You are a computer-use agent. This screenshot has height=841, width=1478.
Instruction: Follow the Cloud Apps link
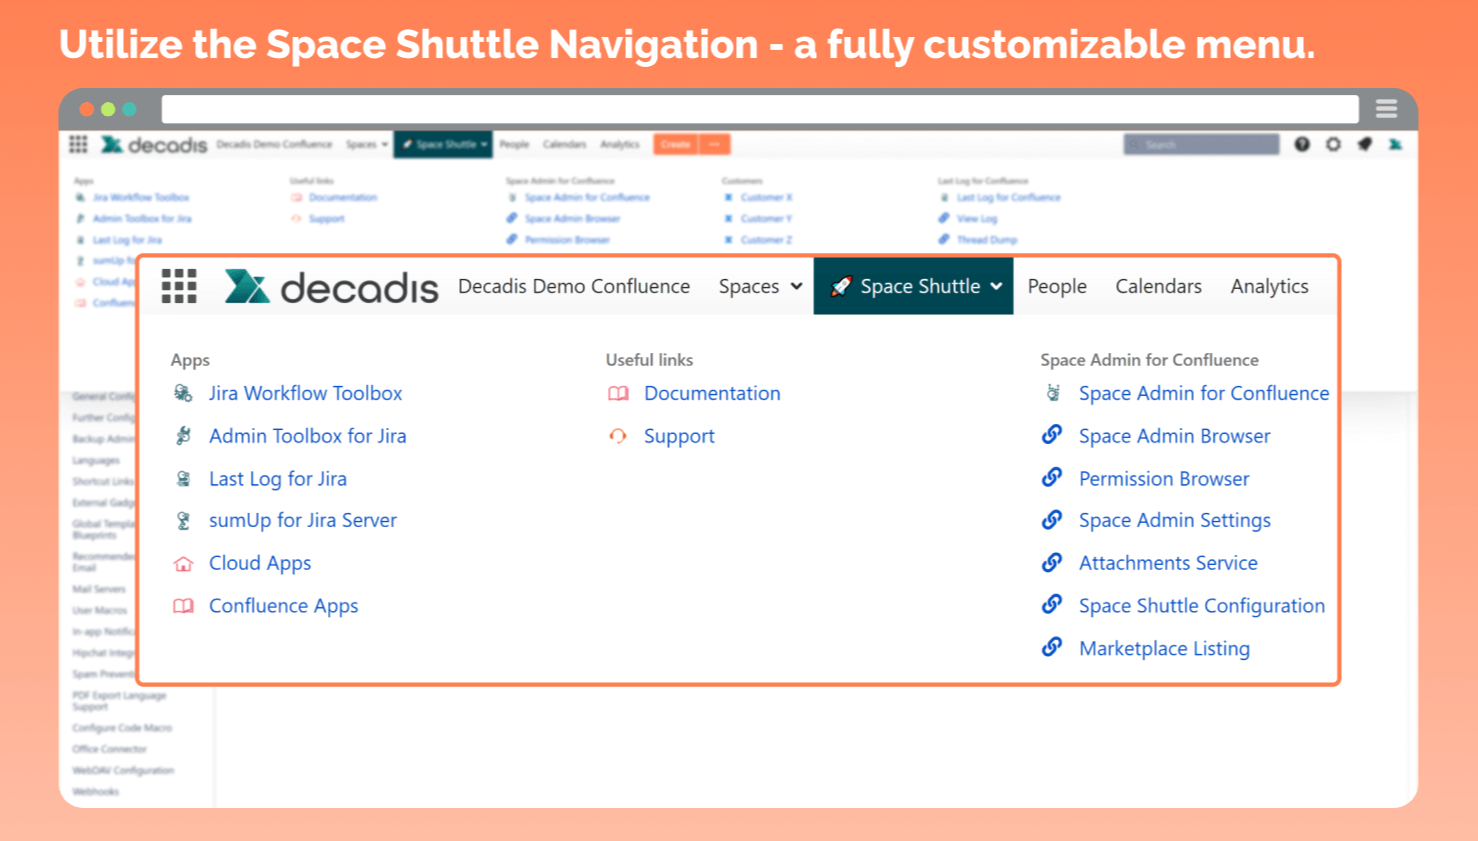tap(260, 564)
